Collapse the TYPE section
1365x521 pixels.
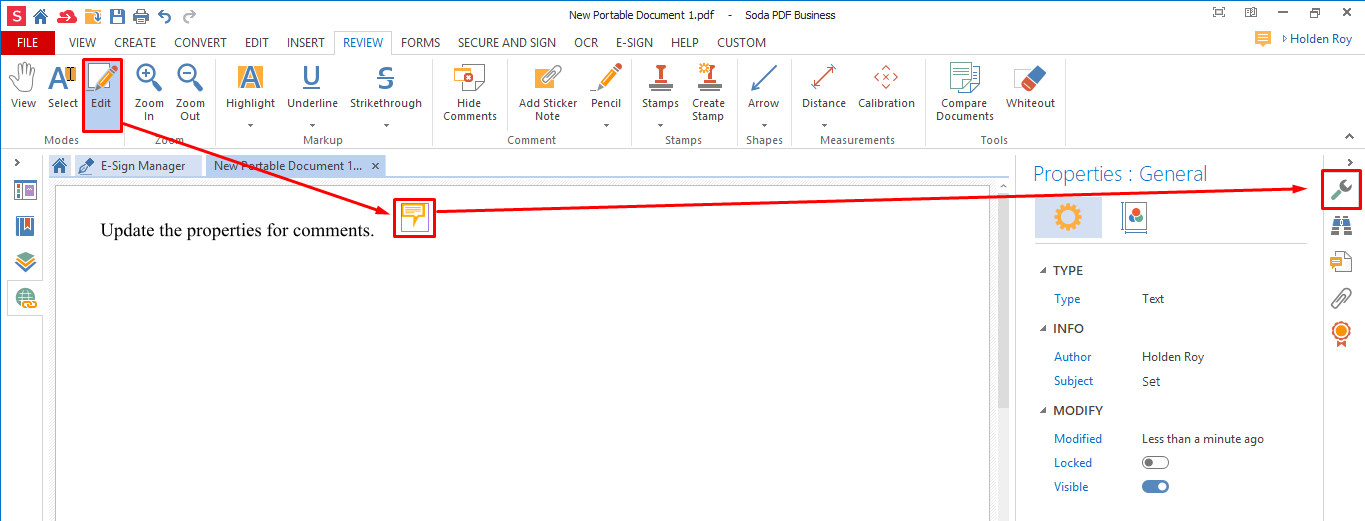[1044, 271]
